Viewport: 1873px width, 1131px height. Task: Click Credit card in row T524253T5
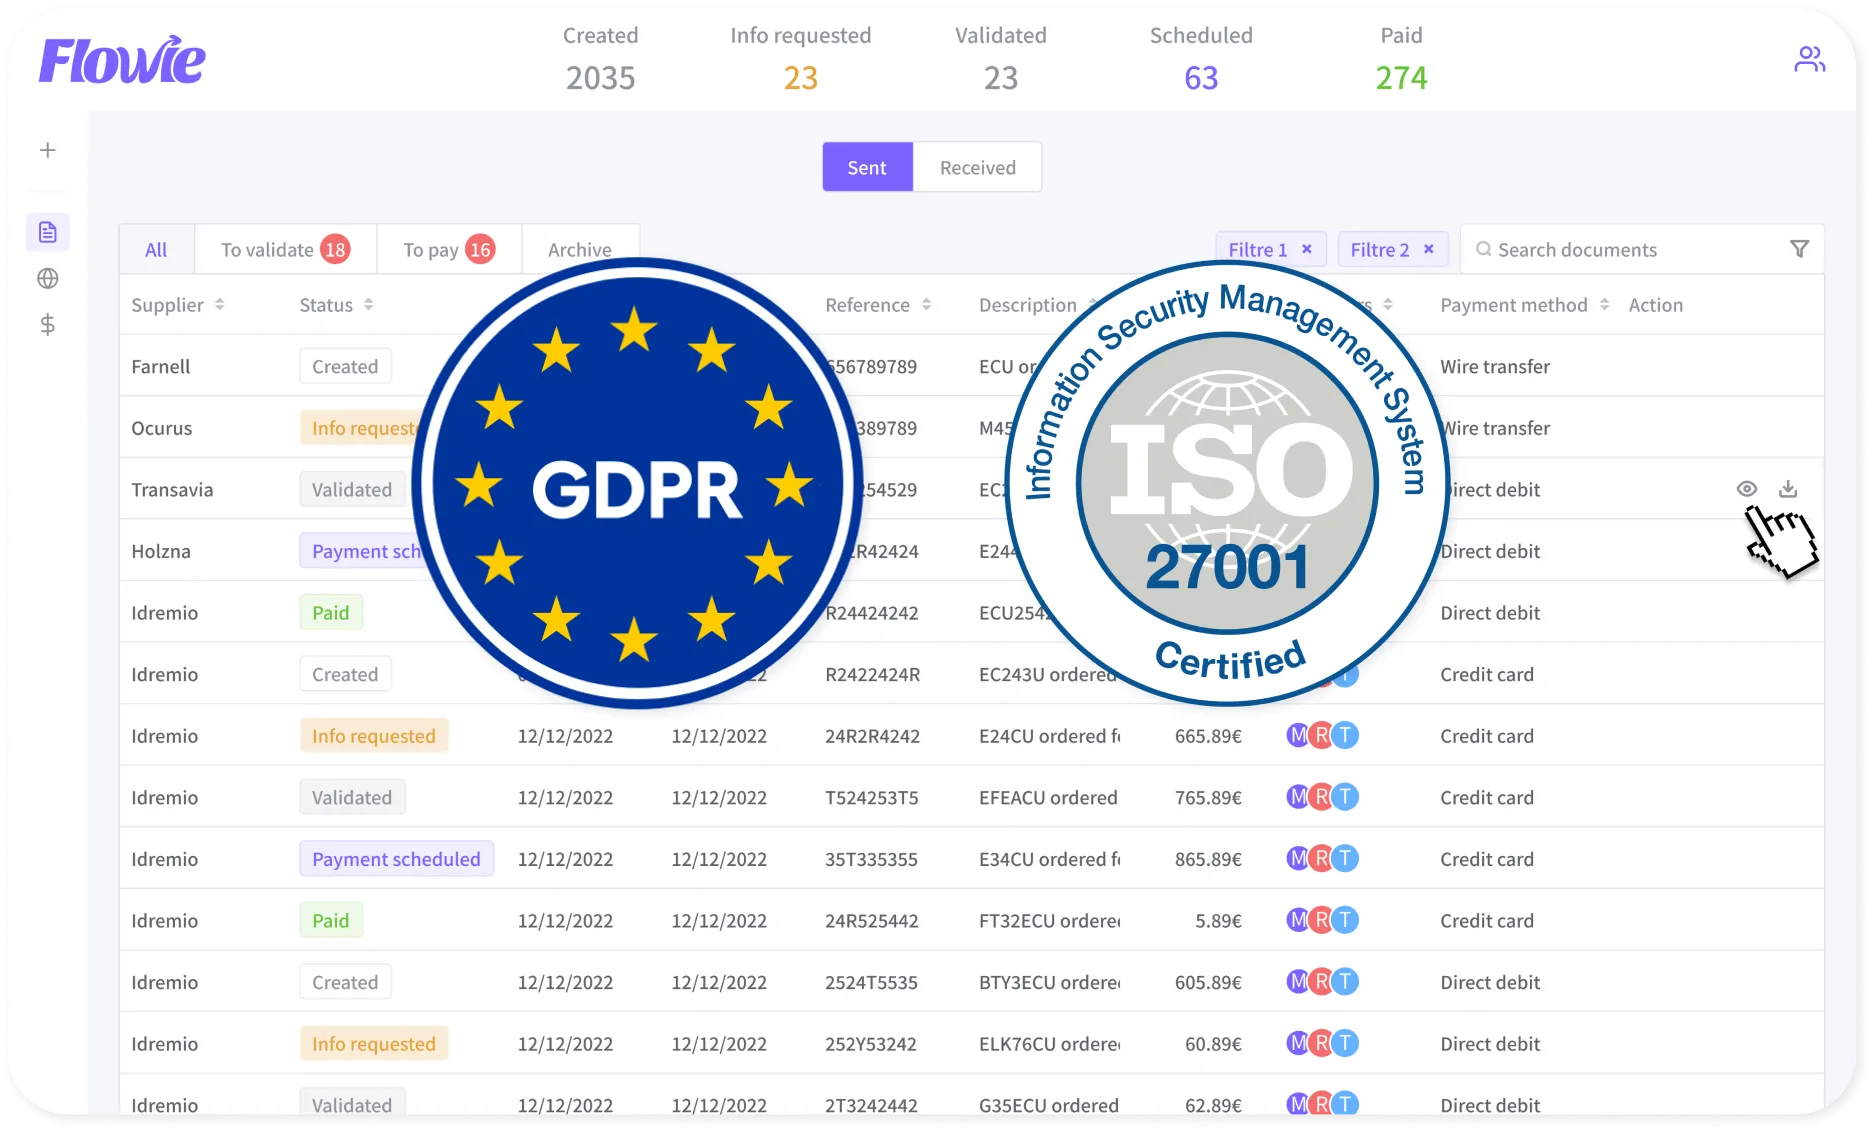(x=1487, y=797)
